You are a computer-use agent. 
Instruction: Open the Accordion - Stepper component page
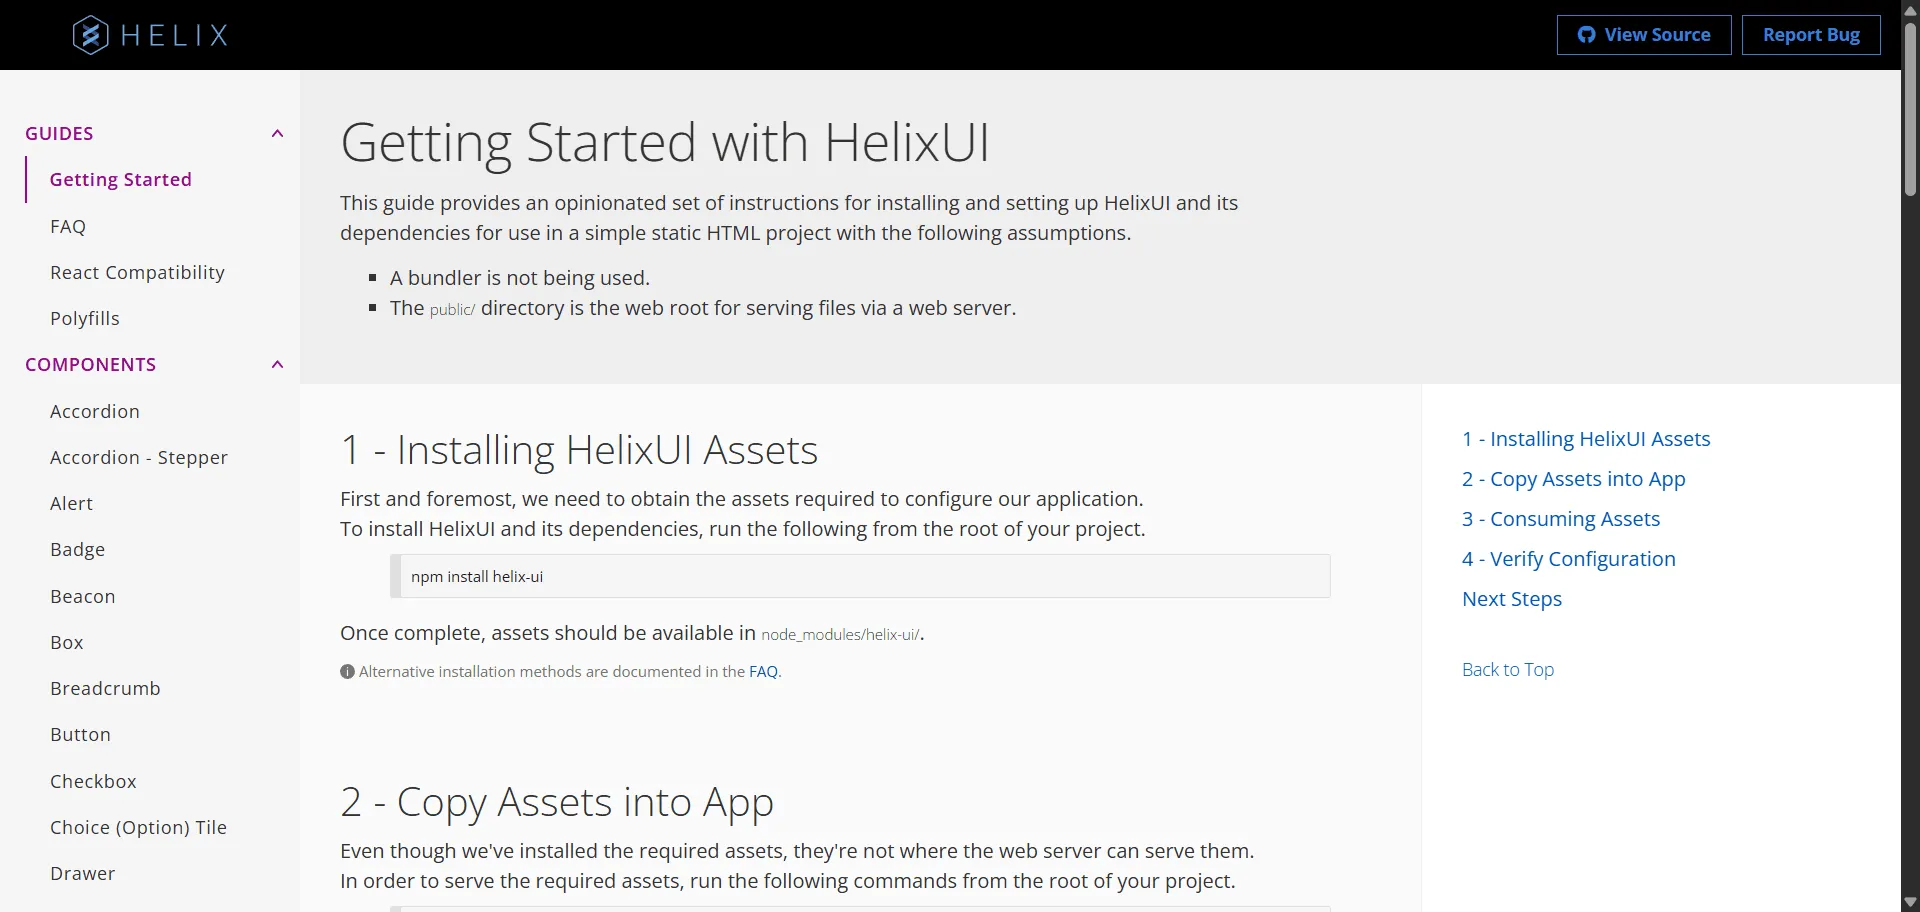(139, 458)
